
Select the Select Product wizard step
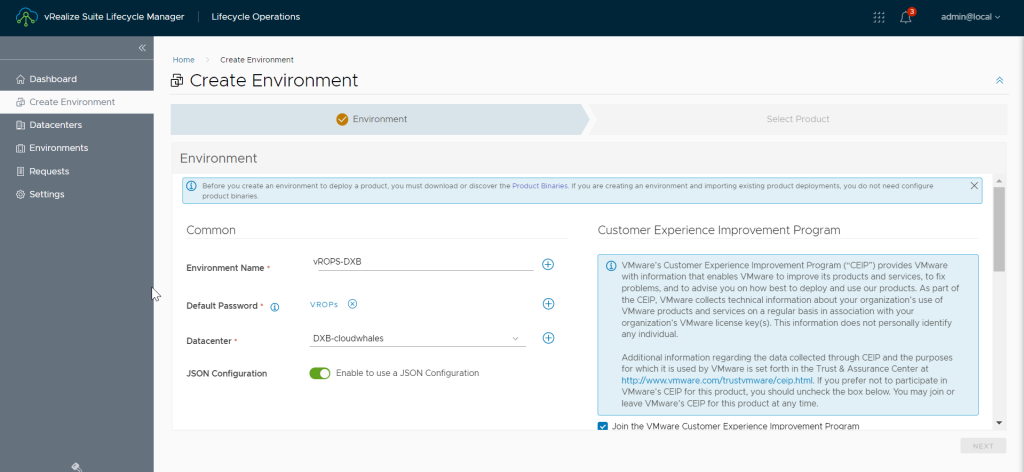click(797, 119)
